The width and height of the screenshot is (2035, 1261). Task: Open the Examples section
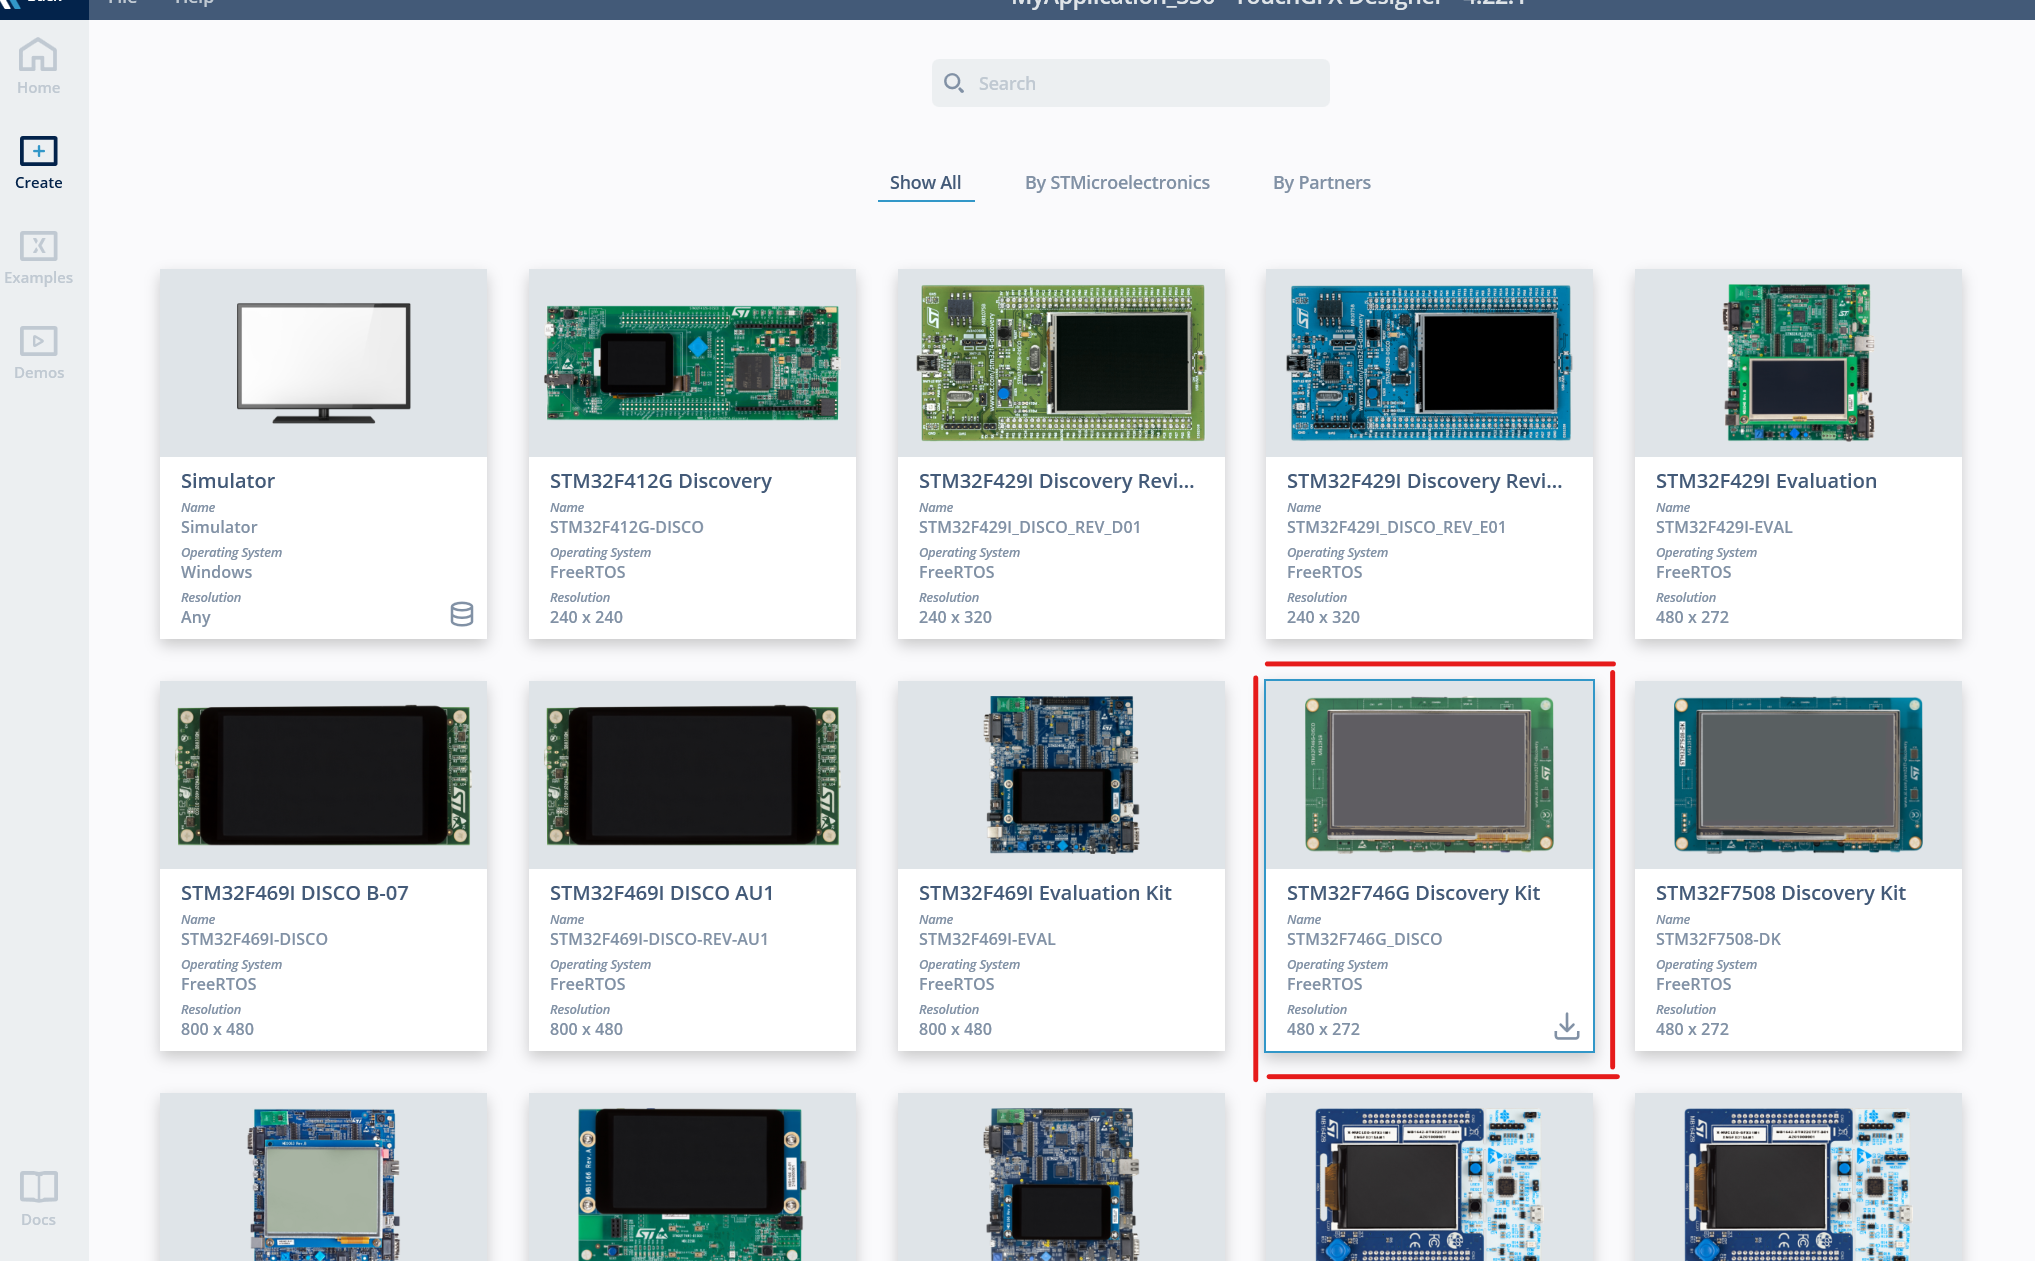(38, 255)
